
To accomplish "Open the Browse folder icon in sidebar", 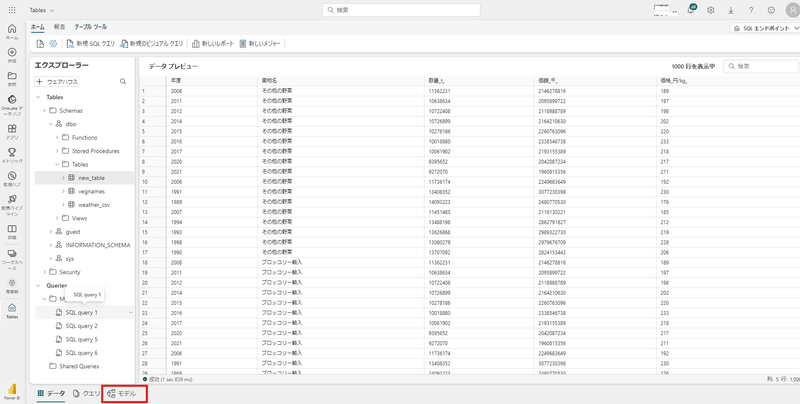I will pyautogui.click(x=12, y=78).
